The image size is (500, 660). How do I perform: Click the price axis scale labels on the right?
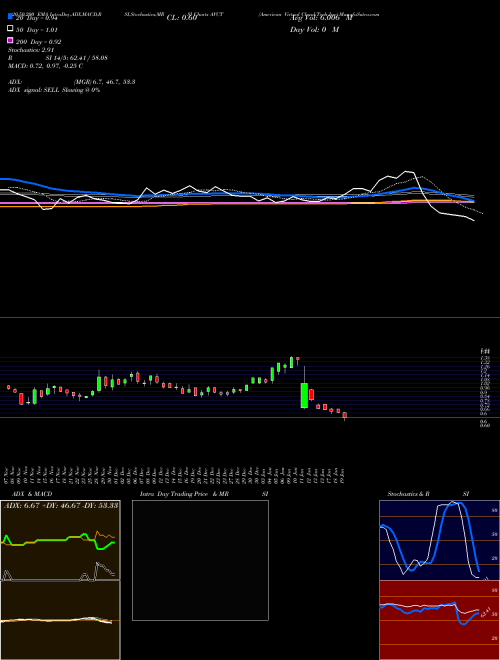coord(485,388)
